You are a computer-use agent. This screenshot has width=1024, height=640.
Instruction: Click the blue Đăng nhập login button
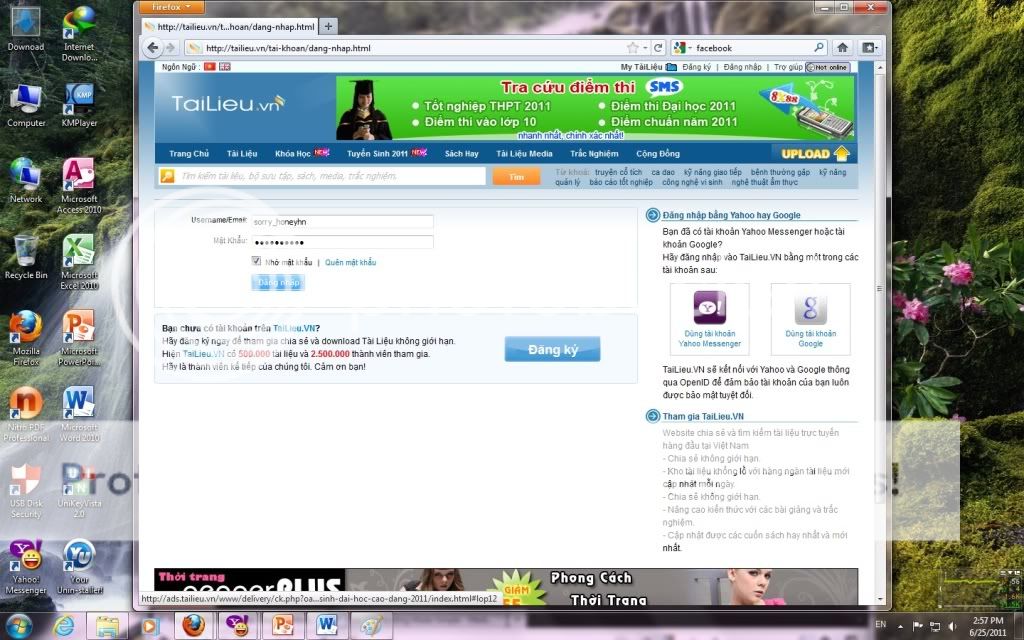pyautogui.click(x=278, y=283)
